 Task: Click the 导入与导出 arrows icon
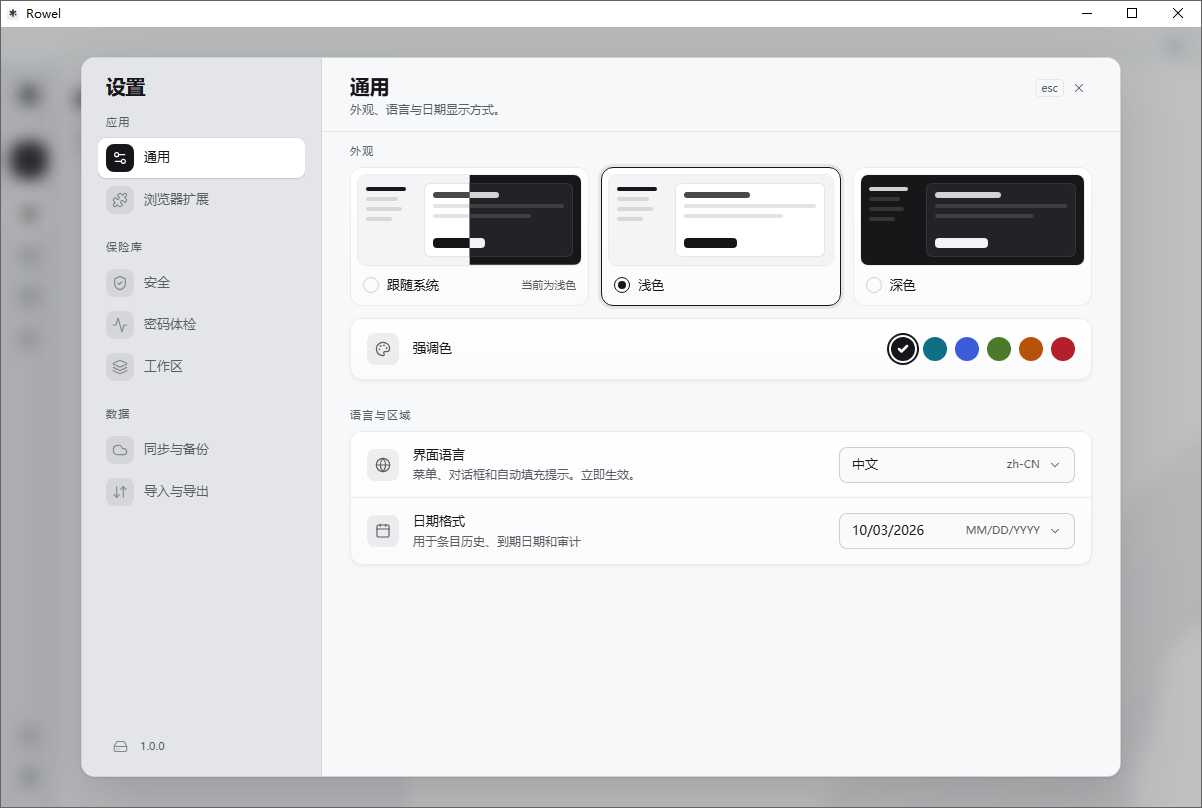pos(120,492)
